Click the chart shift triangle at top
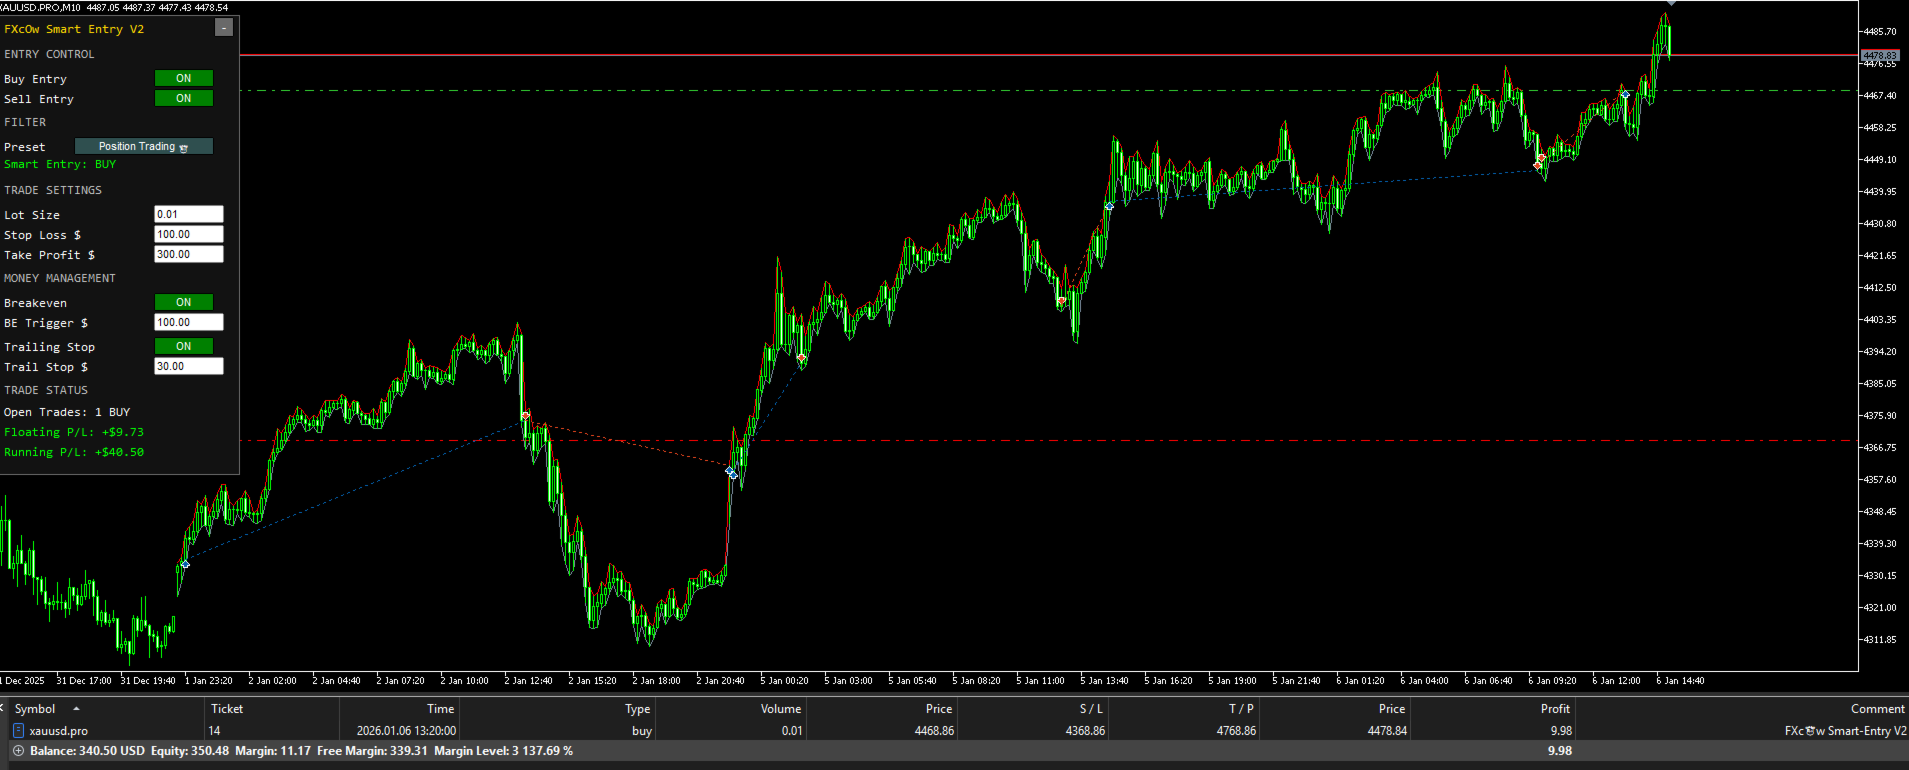The image size is (1909, 770). (1671, 3)
